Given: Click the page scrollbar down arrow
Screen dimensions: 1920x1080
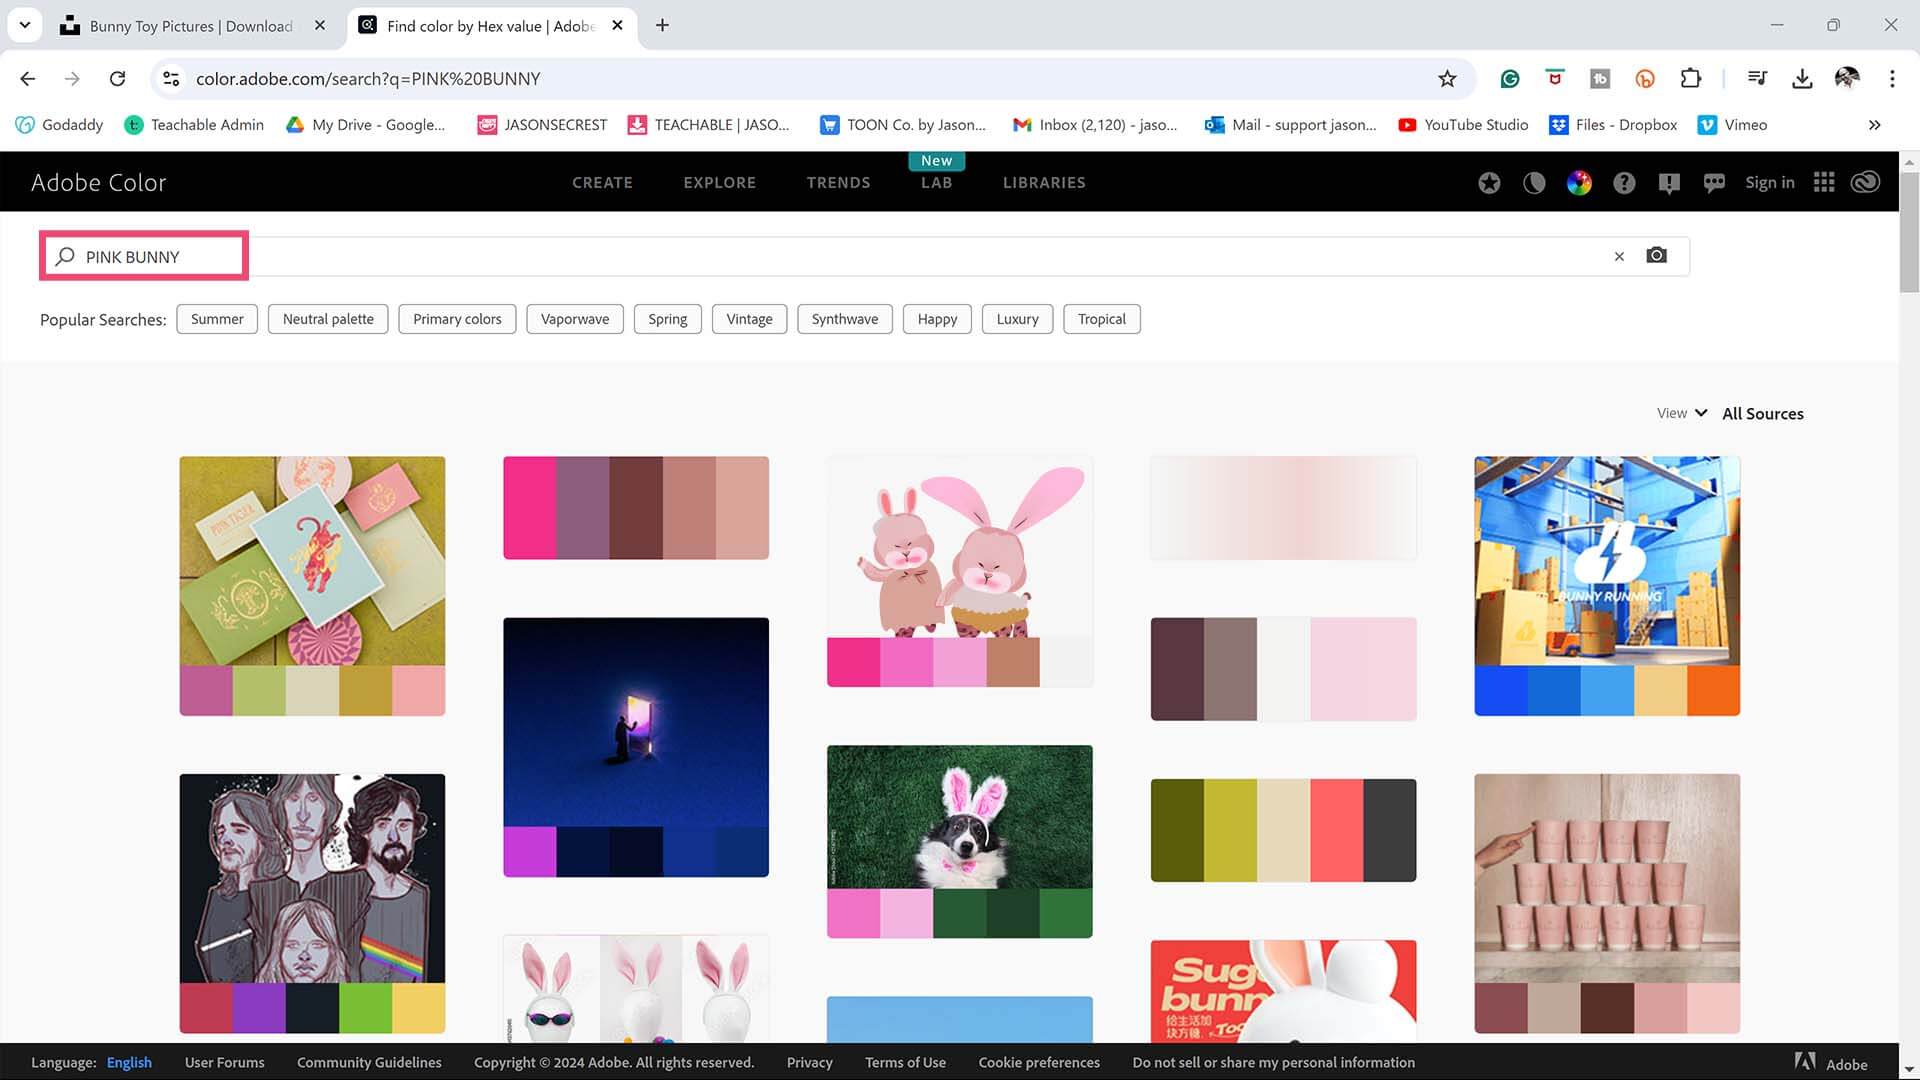Looking at the screenshot, I should pos(1909,1069).
